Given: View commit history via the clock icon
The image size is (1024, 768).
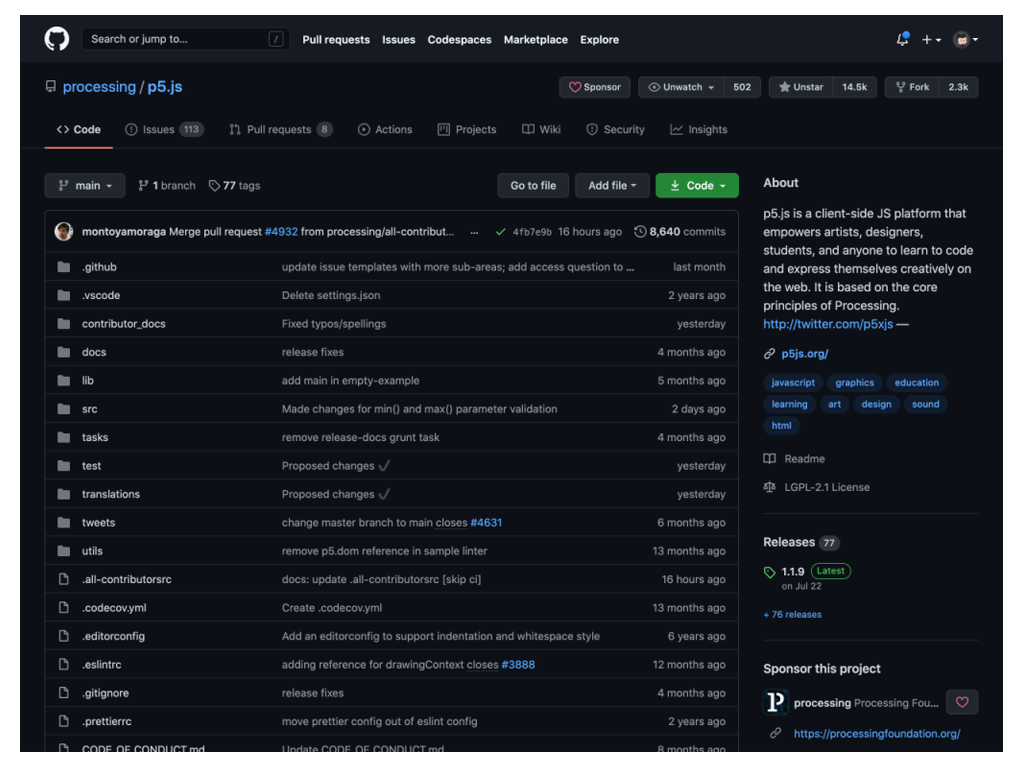Looking at the screenshot, I should (641, 231).
